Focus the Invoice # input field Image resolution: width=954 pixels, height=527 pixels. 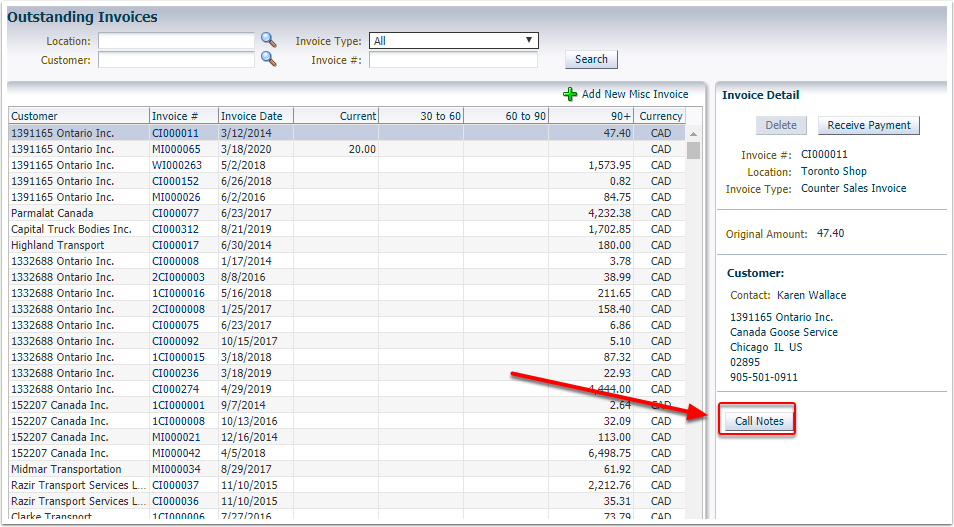click(x=453, y=60)
